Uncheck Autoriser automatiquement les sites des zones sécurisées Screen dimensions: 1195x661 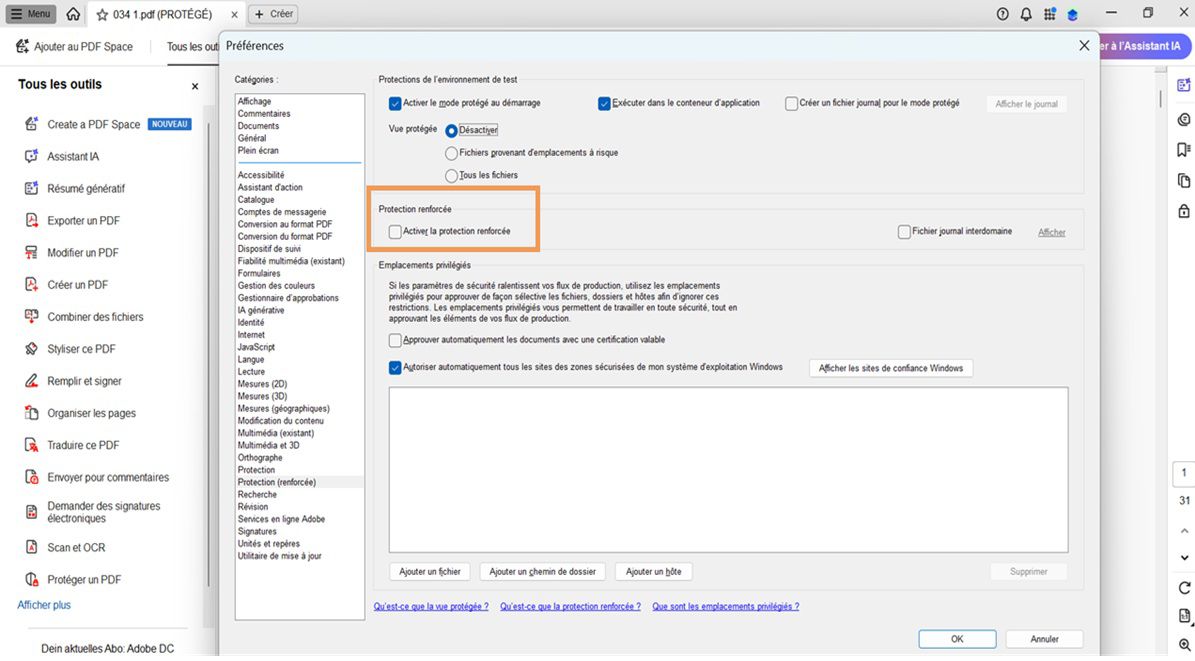[x=395, y=367]
